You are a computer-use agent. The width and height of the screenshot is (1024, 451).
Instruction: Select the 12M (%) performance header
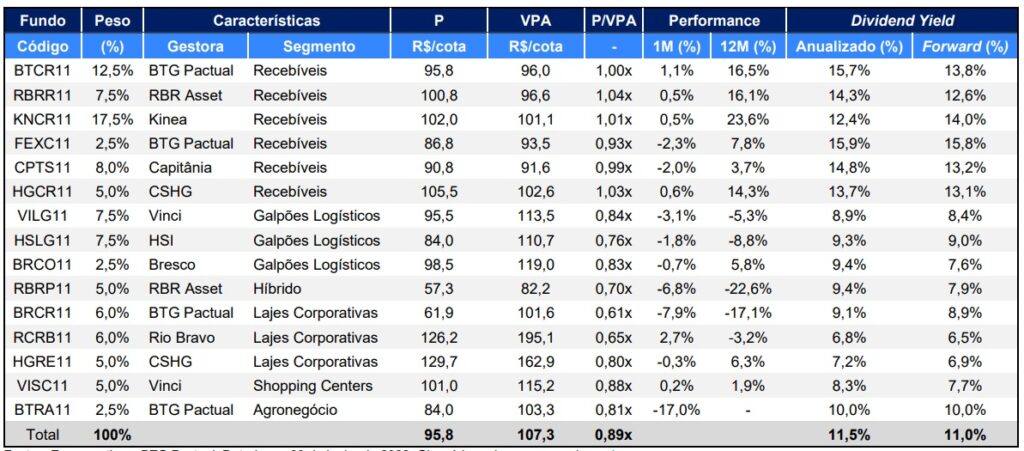click(746, 46)
